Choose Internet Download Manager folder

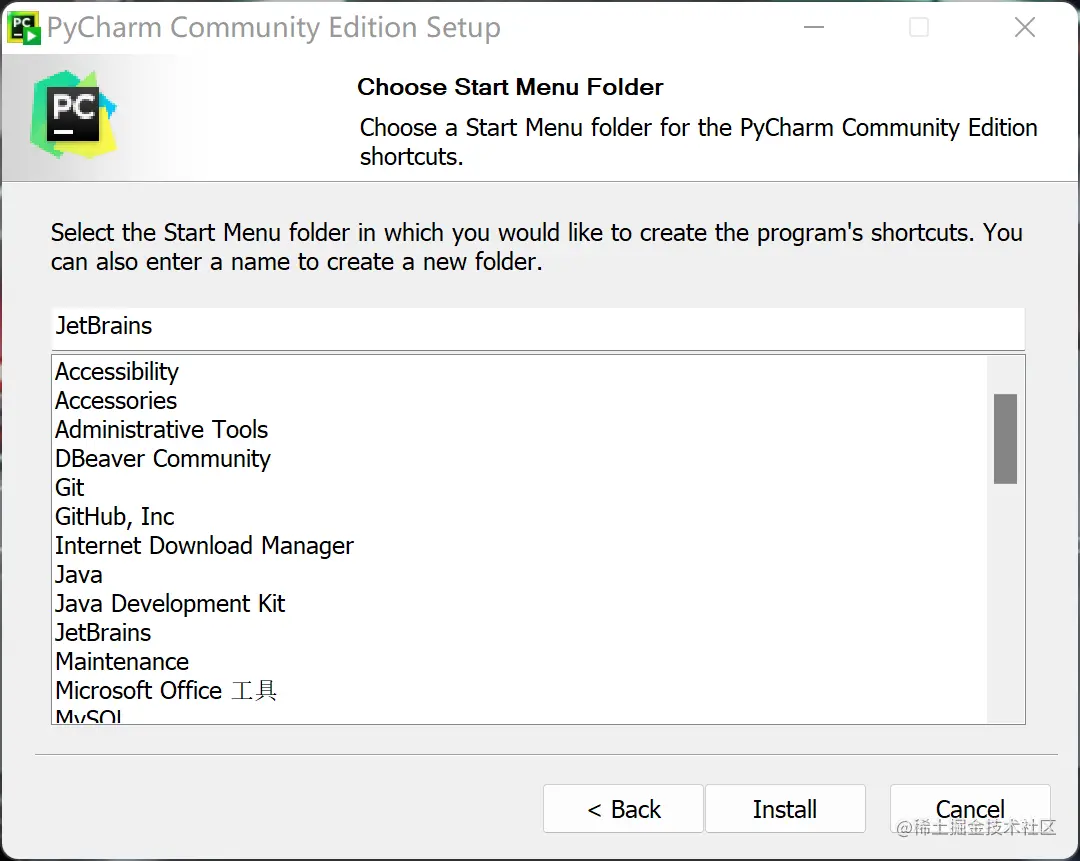pyautogui.click(x=204, y=546)
